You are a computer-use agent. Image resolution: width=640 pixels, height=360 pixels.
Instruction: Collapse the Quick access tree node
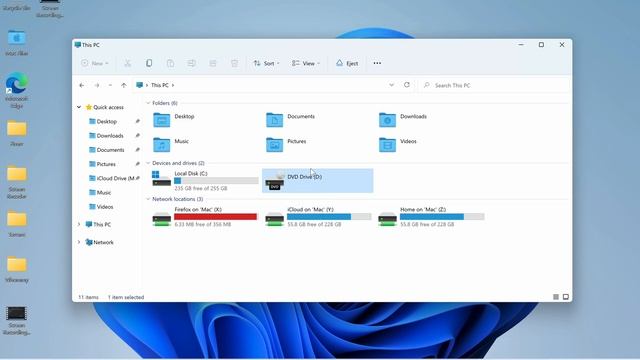pyautogui.click(x=79, y=107)
